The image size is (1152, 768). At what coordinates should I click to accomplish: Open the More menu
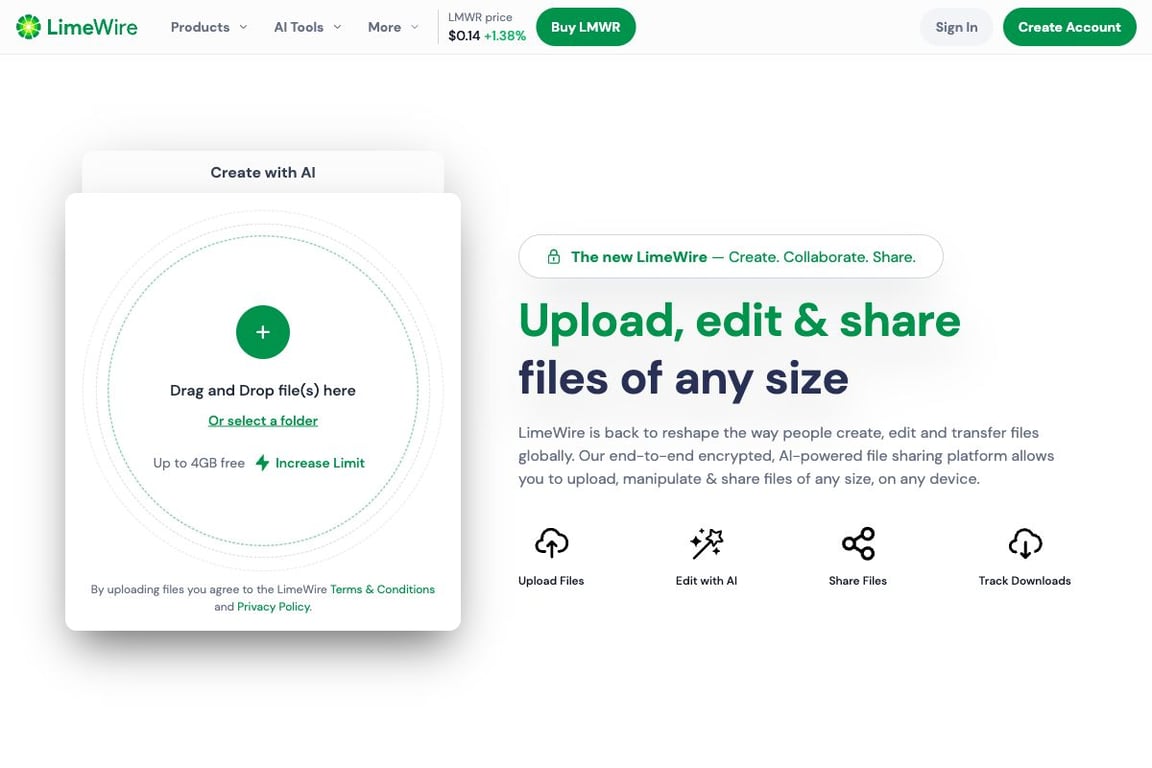[393, 27]
